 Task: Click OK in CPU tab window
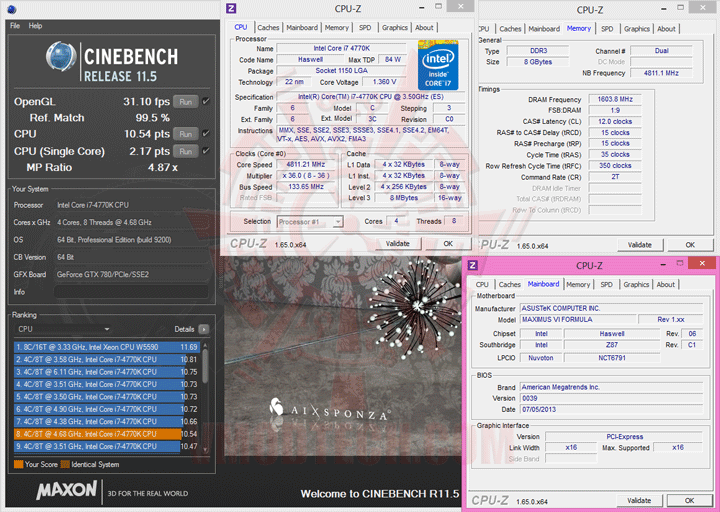click(448, 244)
